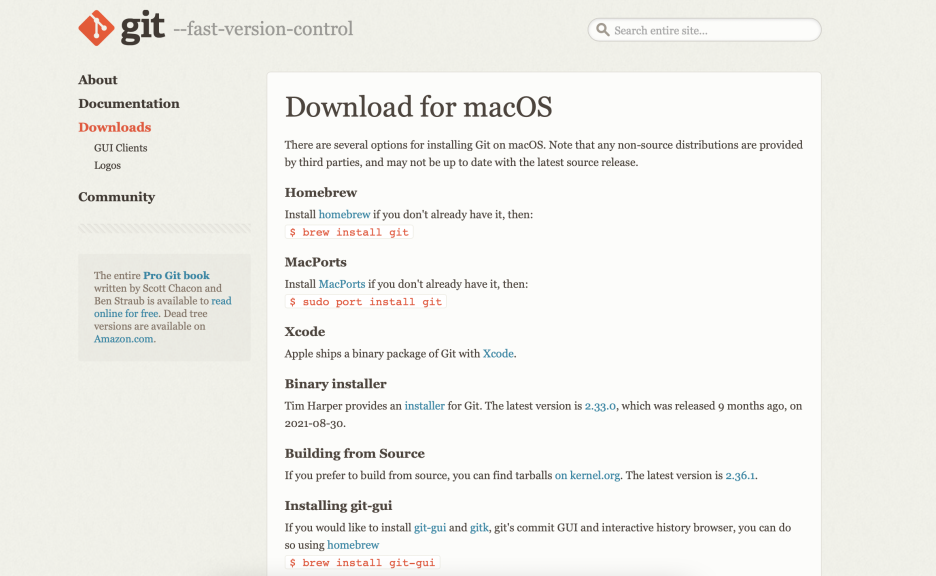Open the About section
This screenshot has height=576, width=936.
point(98,80)
